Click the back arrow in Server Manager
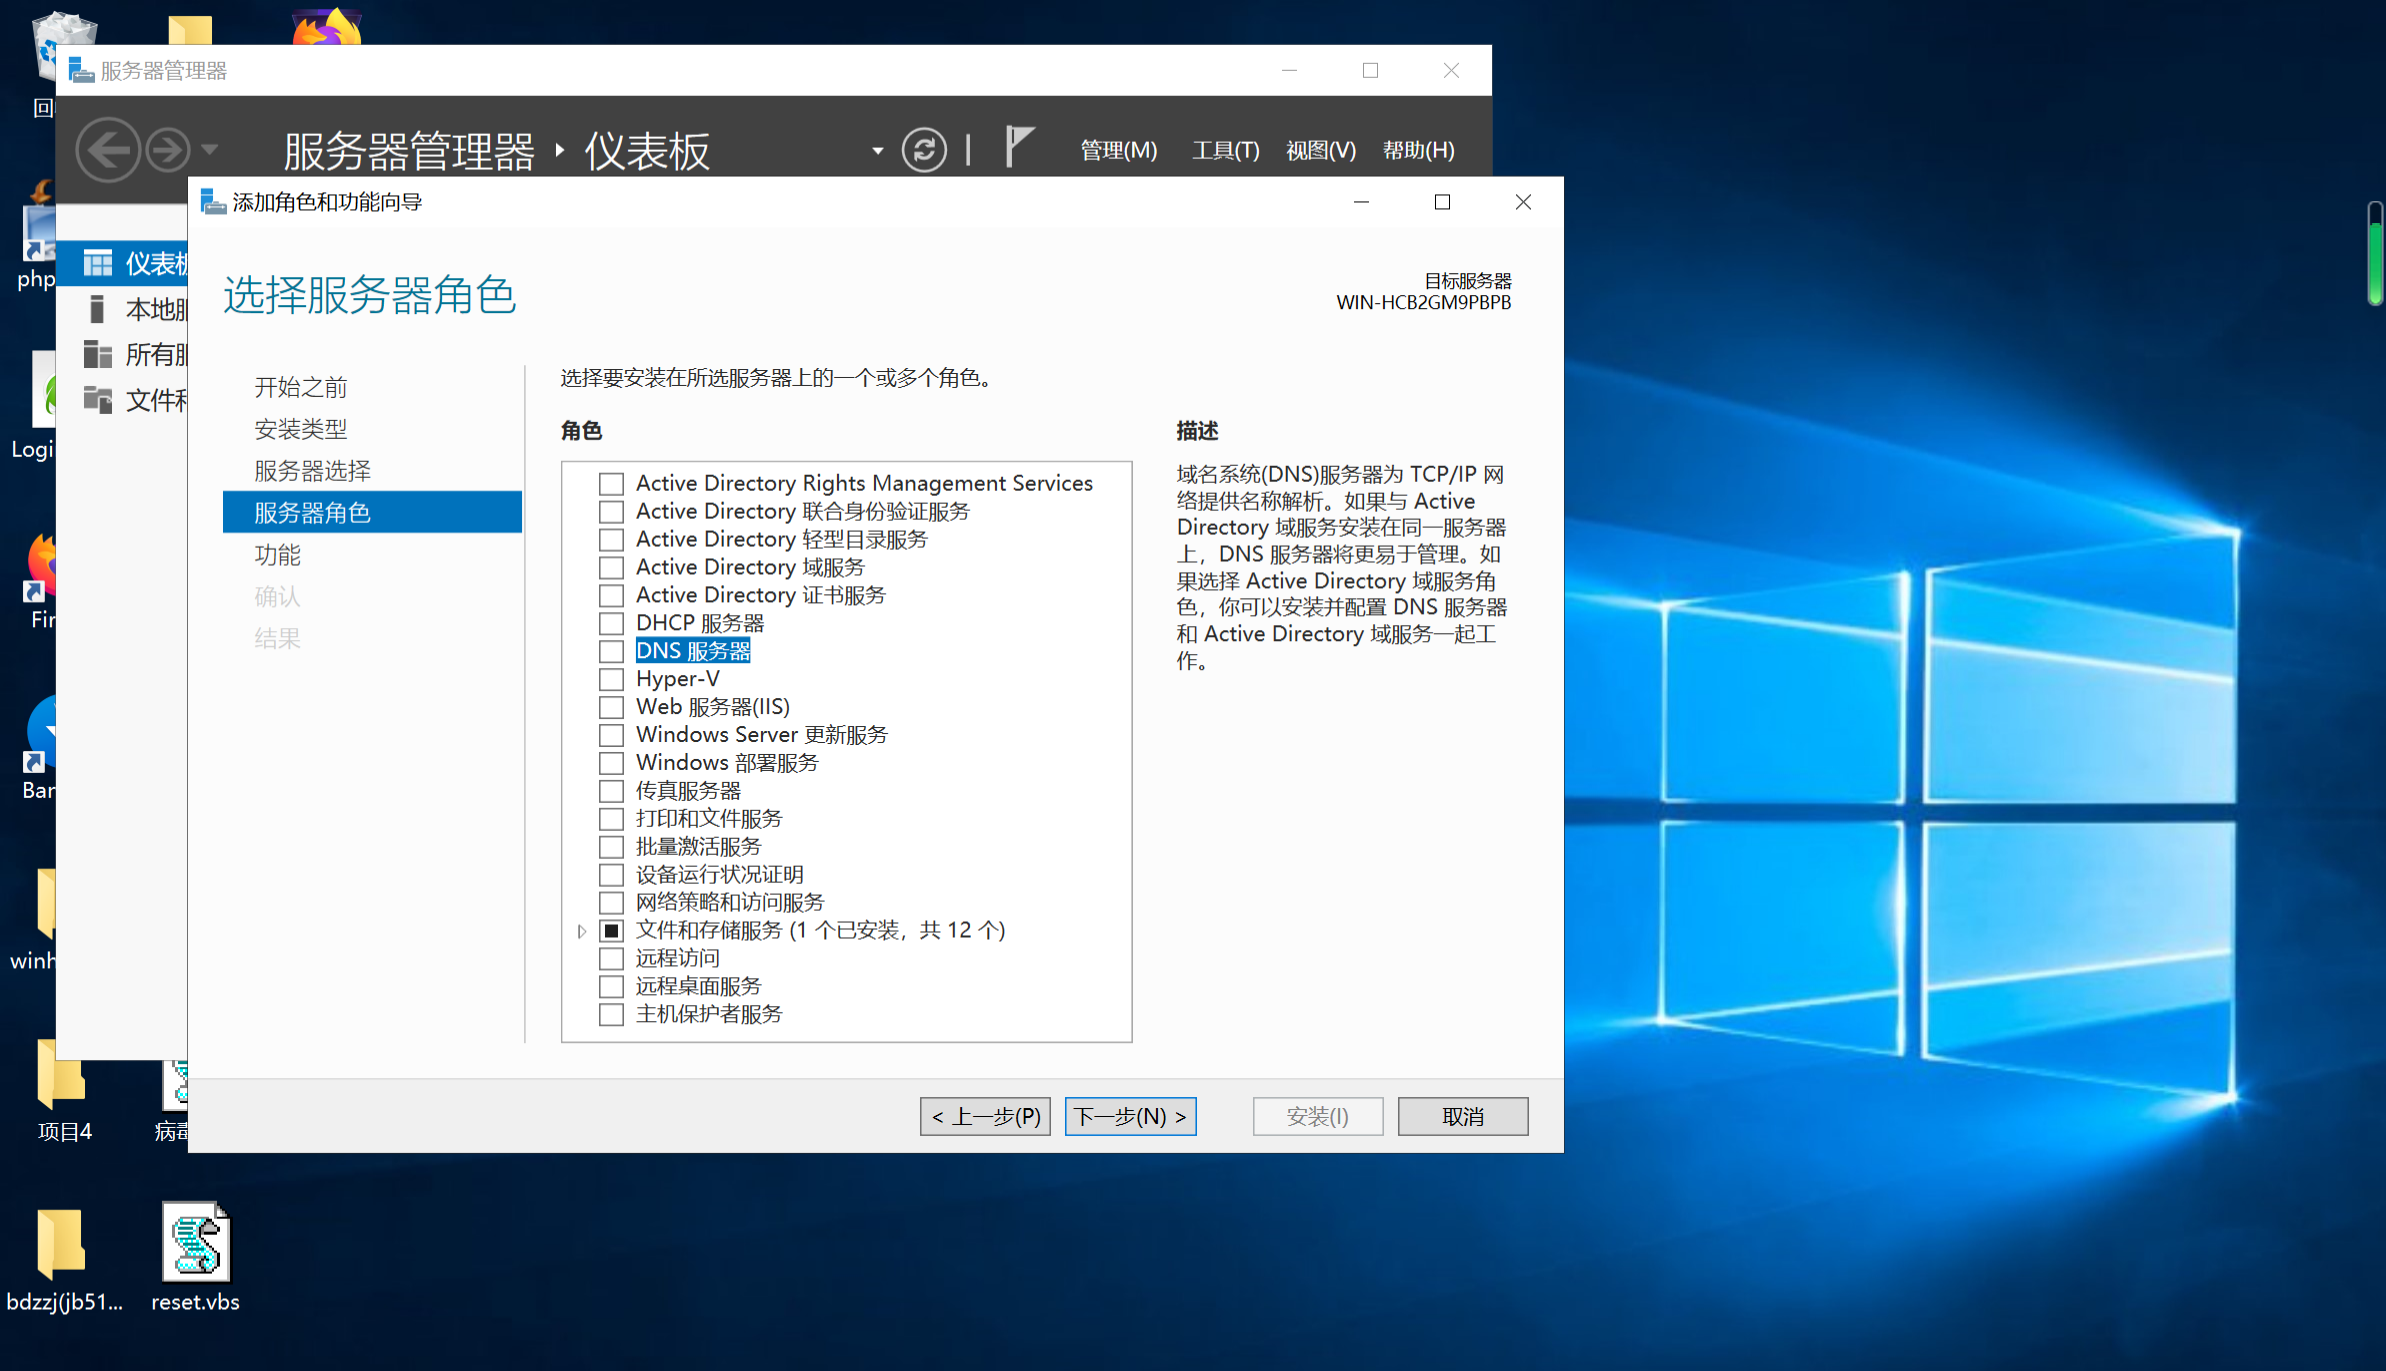Viewport: 2386px width, 1371px height. point(108,150)
